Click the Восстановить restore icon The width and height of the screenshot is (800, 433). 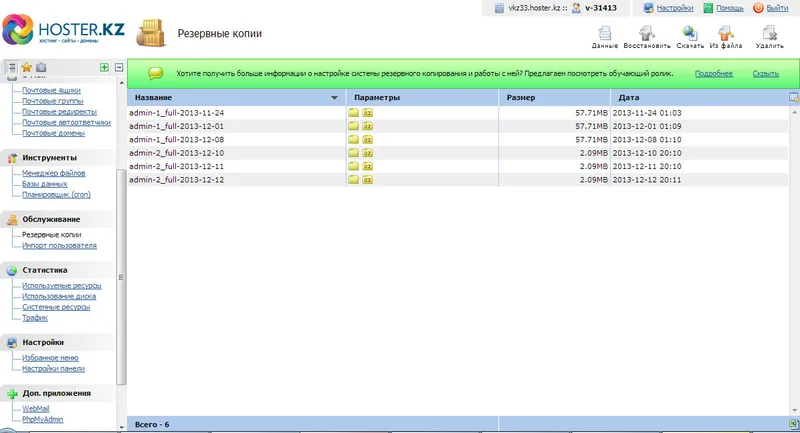click(647, 34)
